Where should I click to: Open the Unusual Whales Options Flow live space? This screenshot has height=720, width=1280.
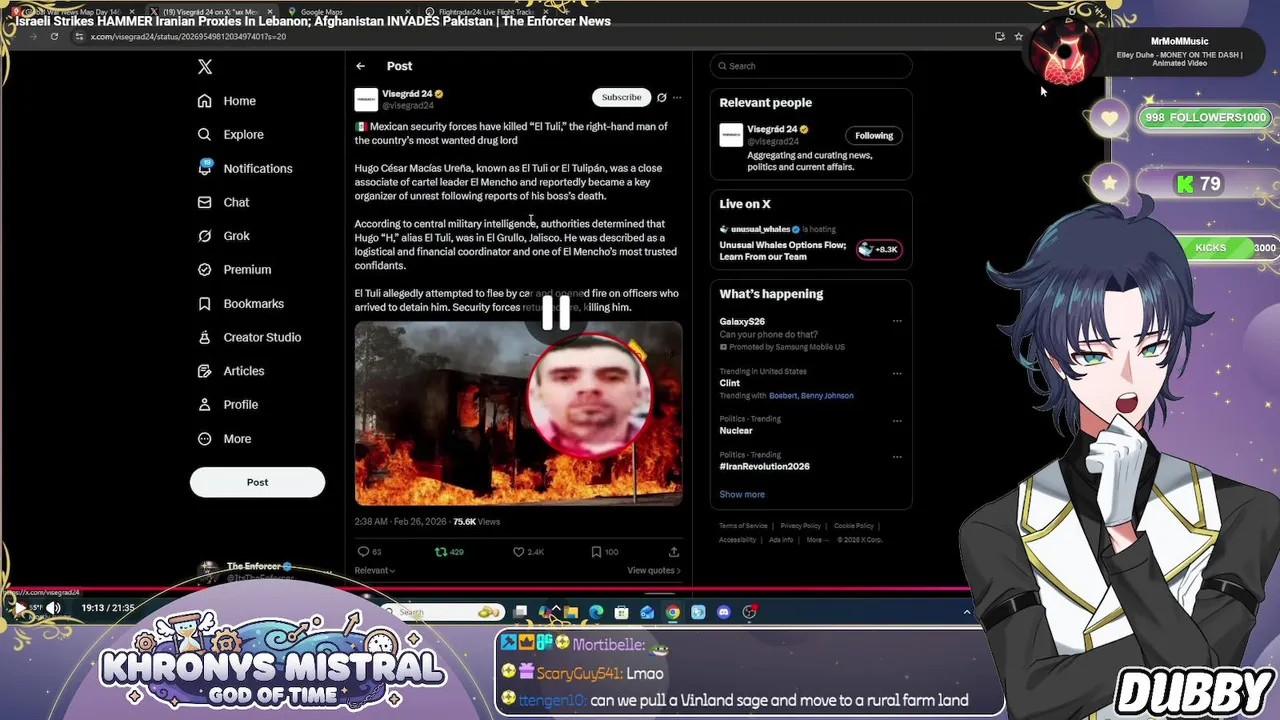pyautogui.click(x=783, y=251)
